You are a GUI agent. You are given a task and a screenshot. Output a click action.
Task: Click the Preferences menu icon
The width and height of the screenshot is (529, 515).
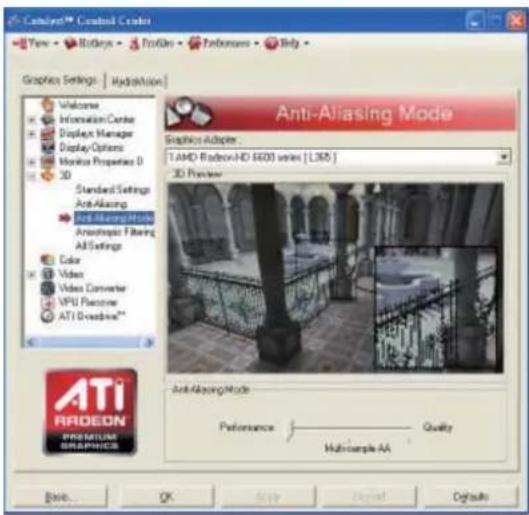click(194, 43)
